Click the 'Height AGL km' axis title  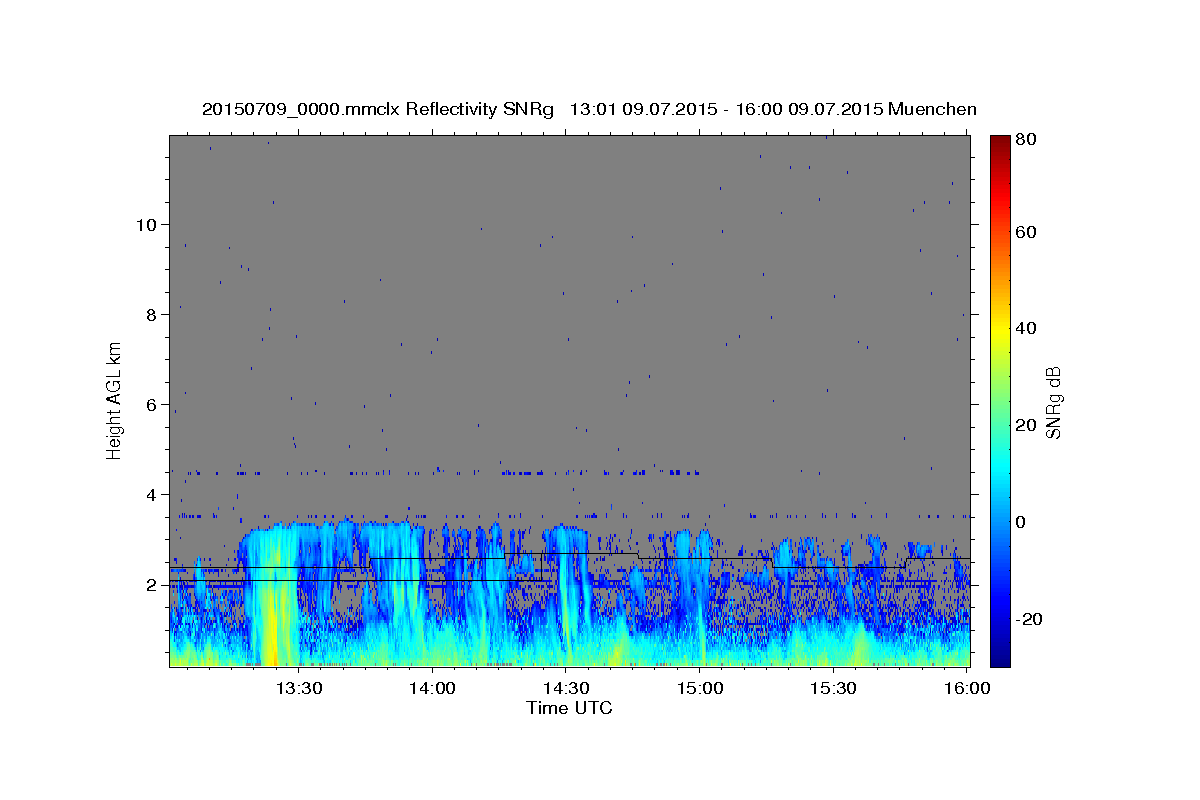114,400
